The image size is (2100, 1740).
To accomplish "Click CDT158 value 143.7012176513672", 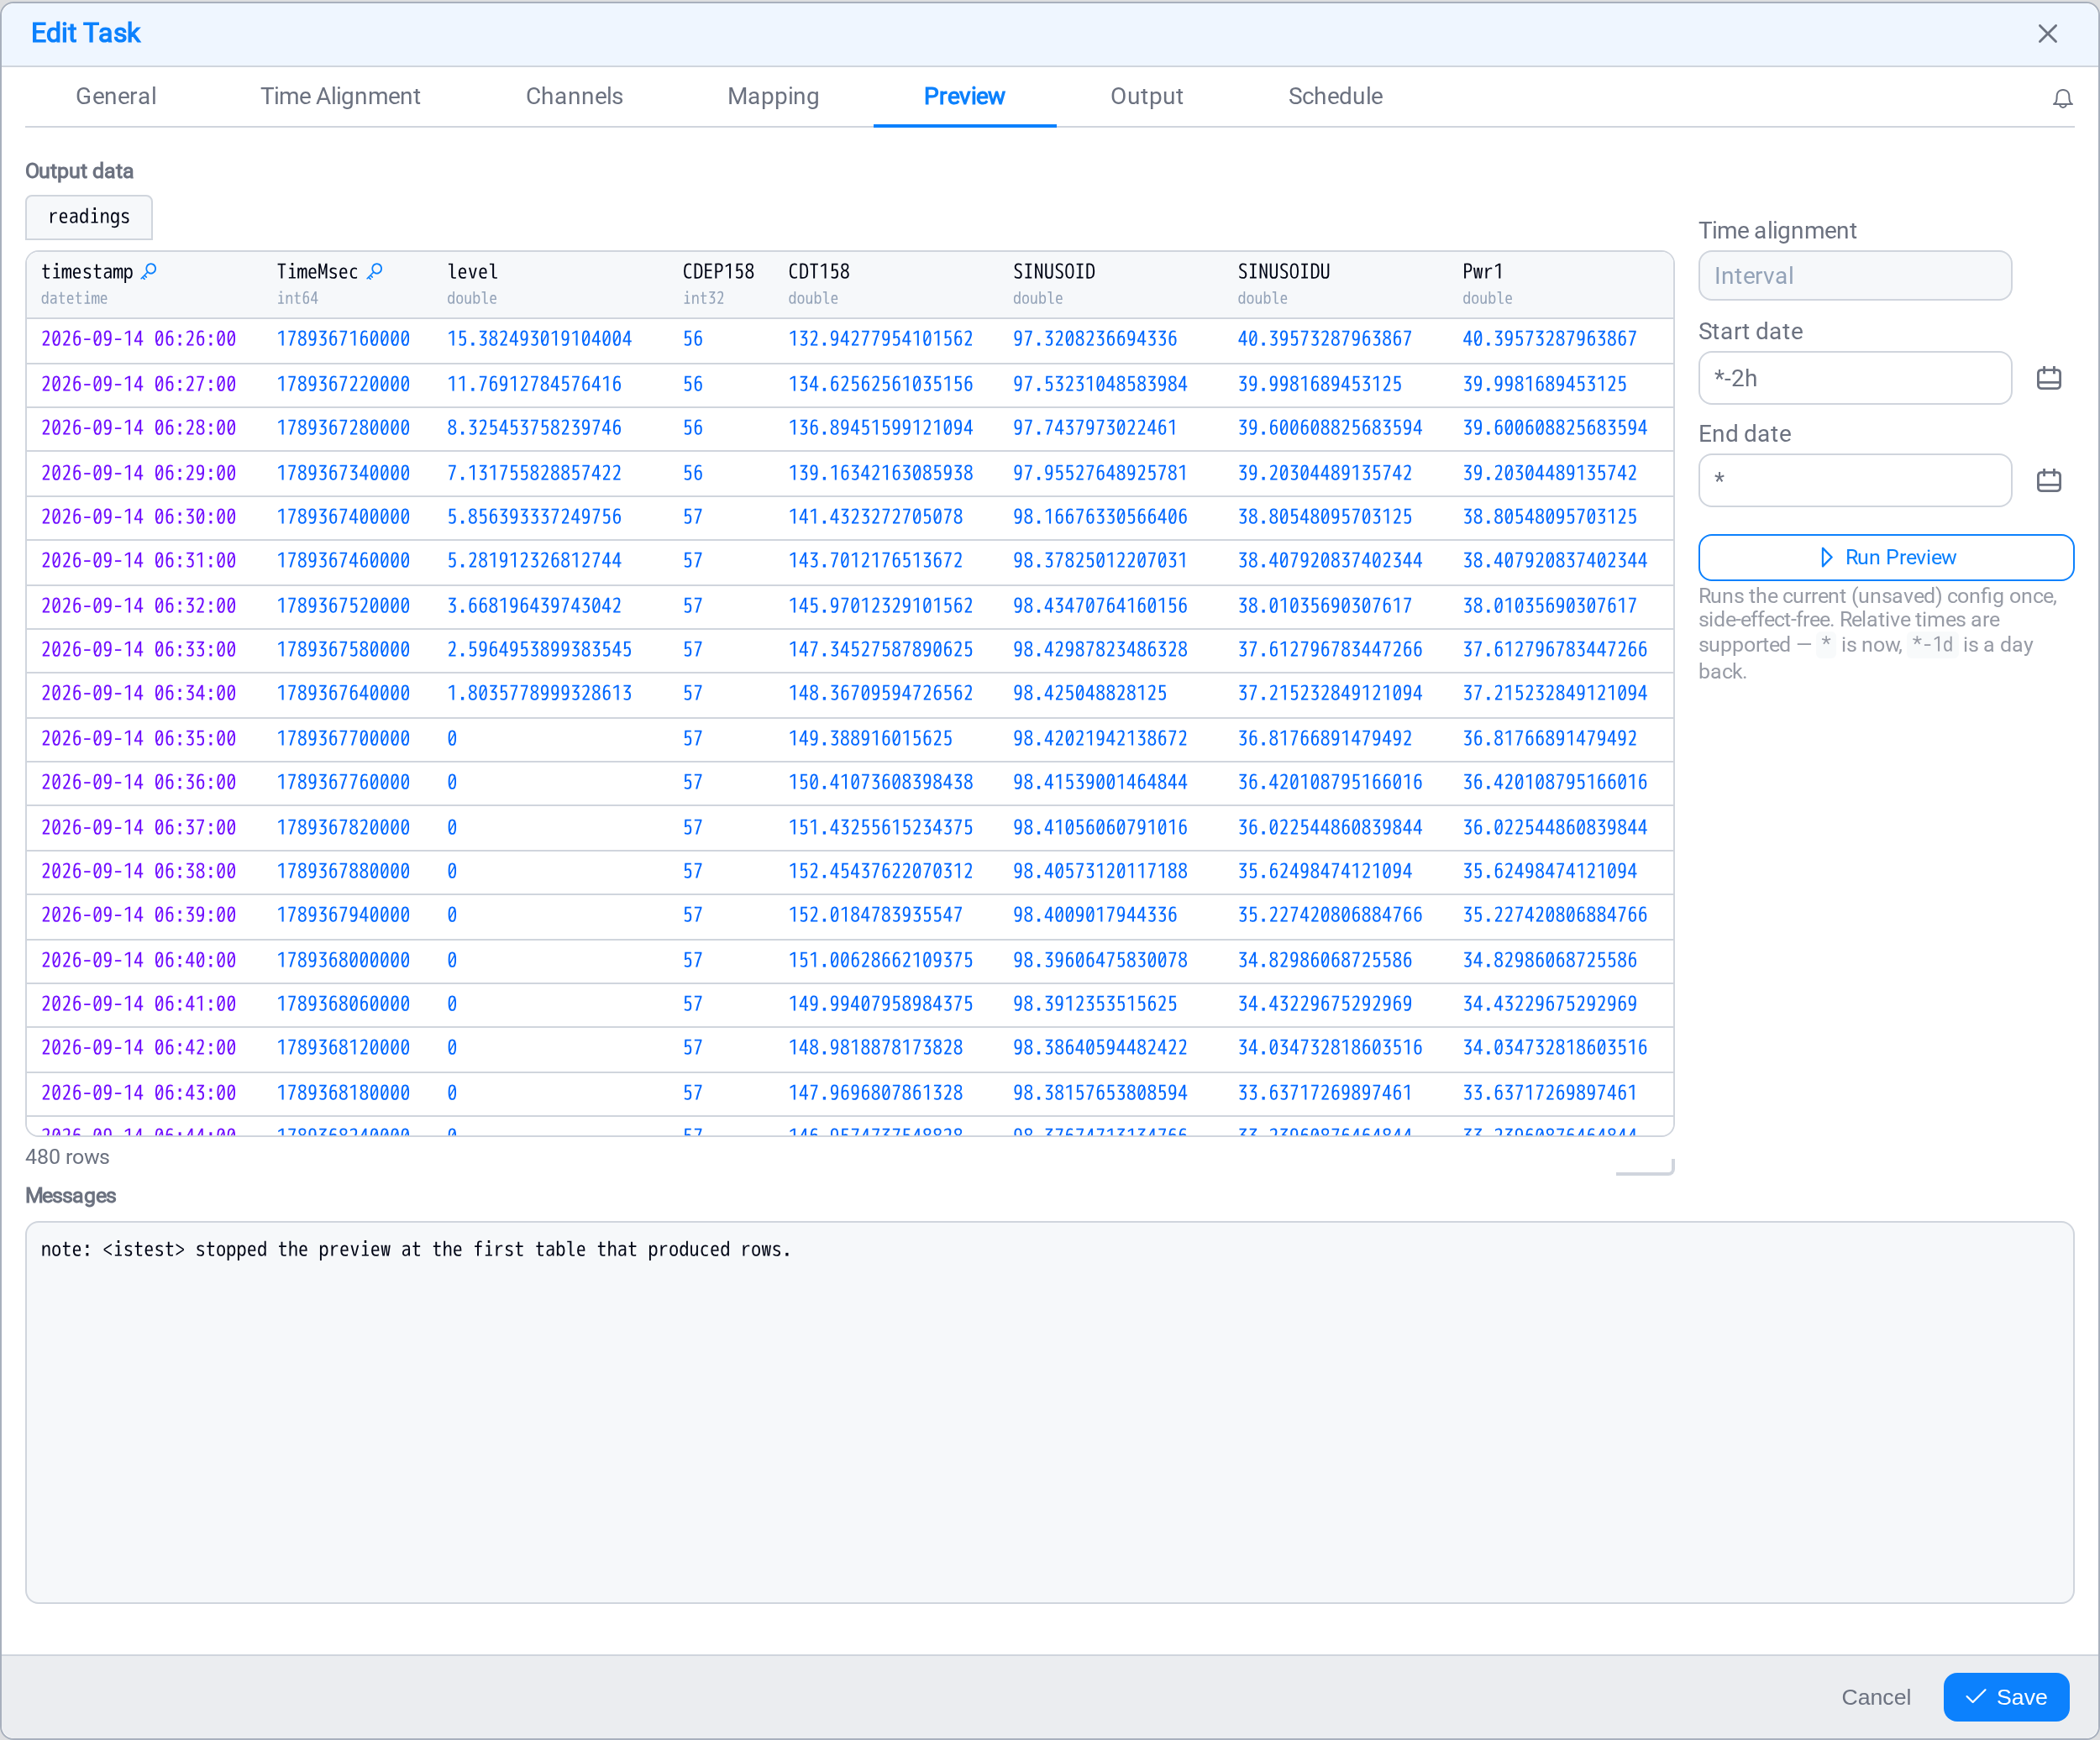I will (875, 561).
